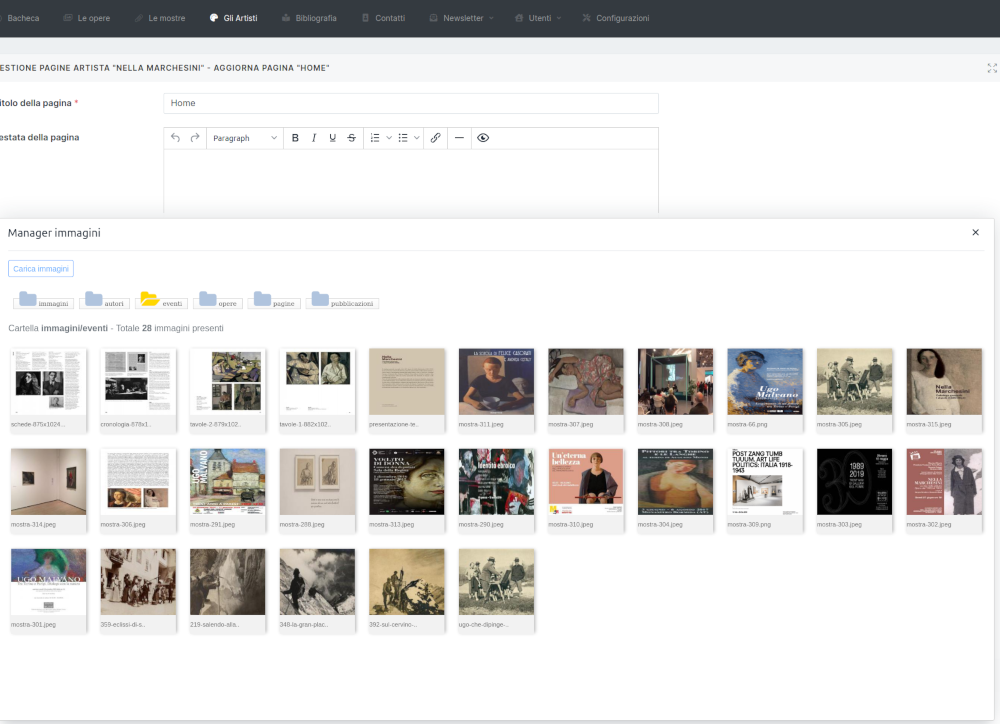Insert a numbered list
1000x724 pixels.
375,138
